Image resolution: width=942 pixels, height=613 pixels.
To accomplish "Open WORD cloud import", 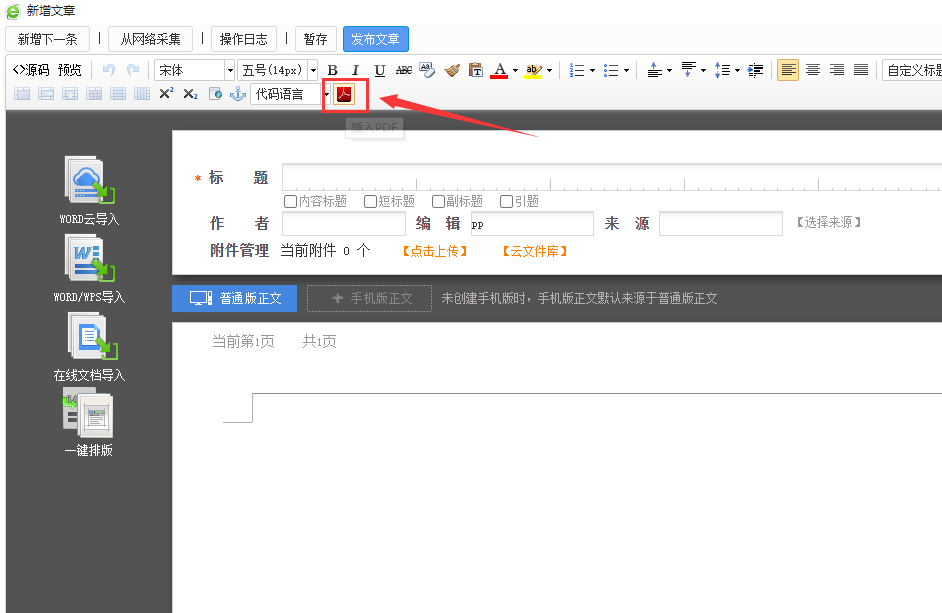I will pos(89,181).
